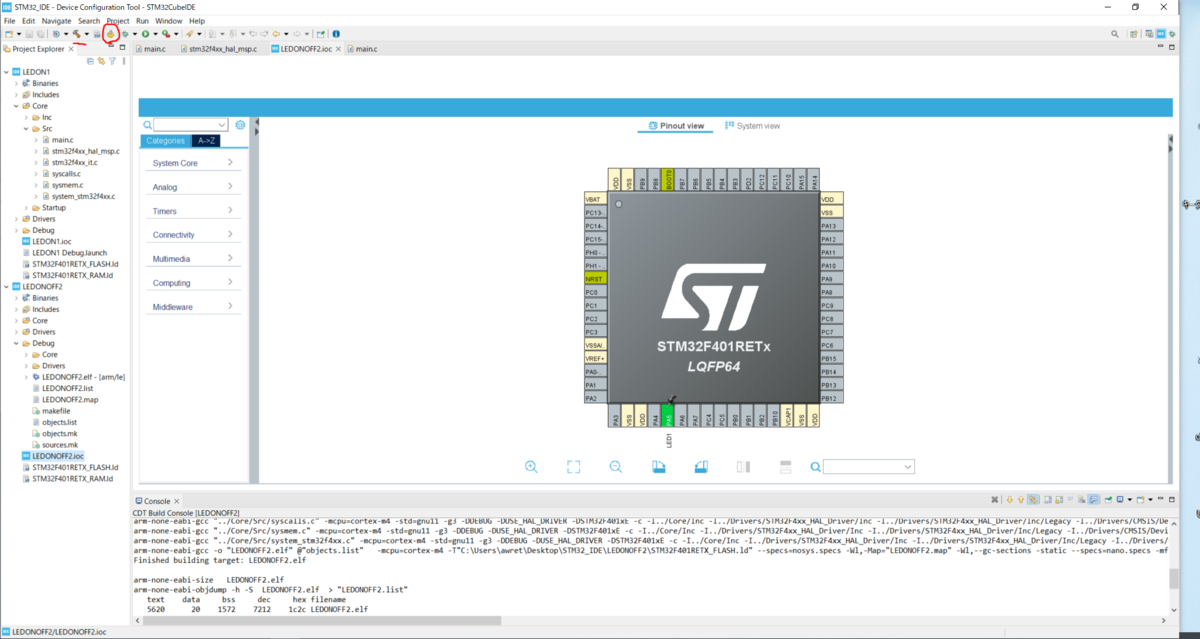The width and height of the screenshot is (1200, 639).
Task: Select the Startup folder under LEDON1 Core
Action: point(54,208)
